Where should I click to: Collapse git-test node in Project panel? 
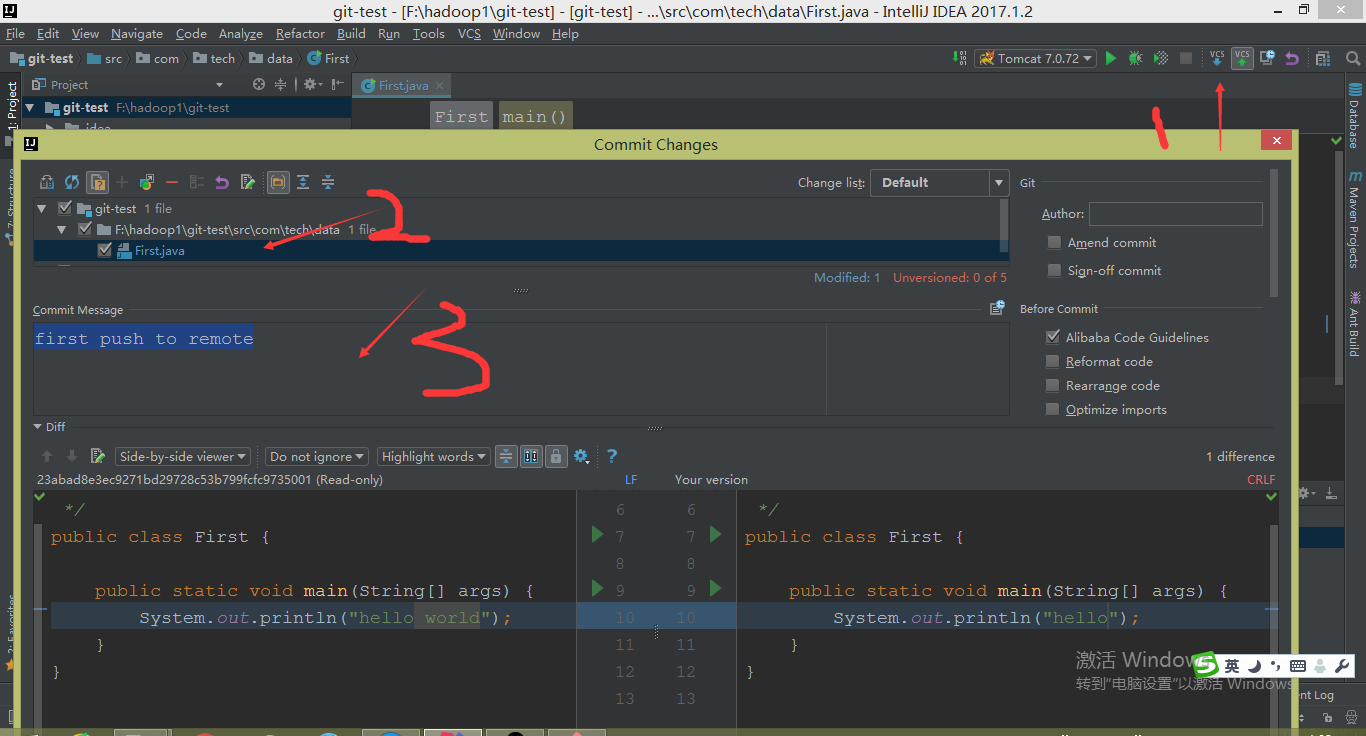[x=30, y=108]
